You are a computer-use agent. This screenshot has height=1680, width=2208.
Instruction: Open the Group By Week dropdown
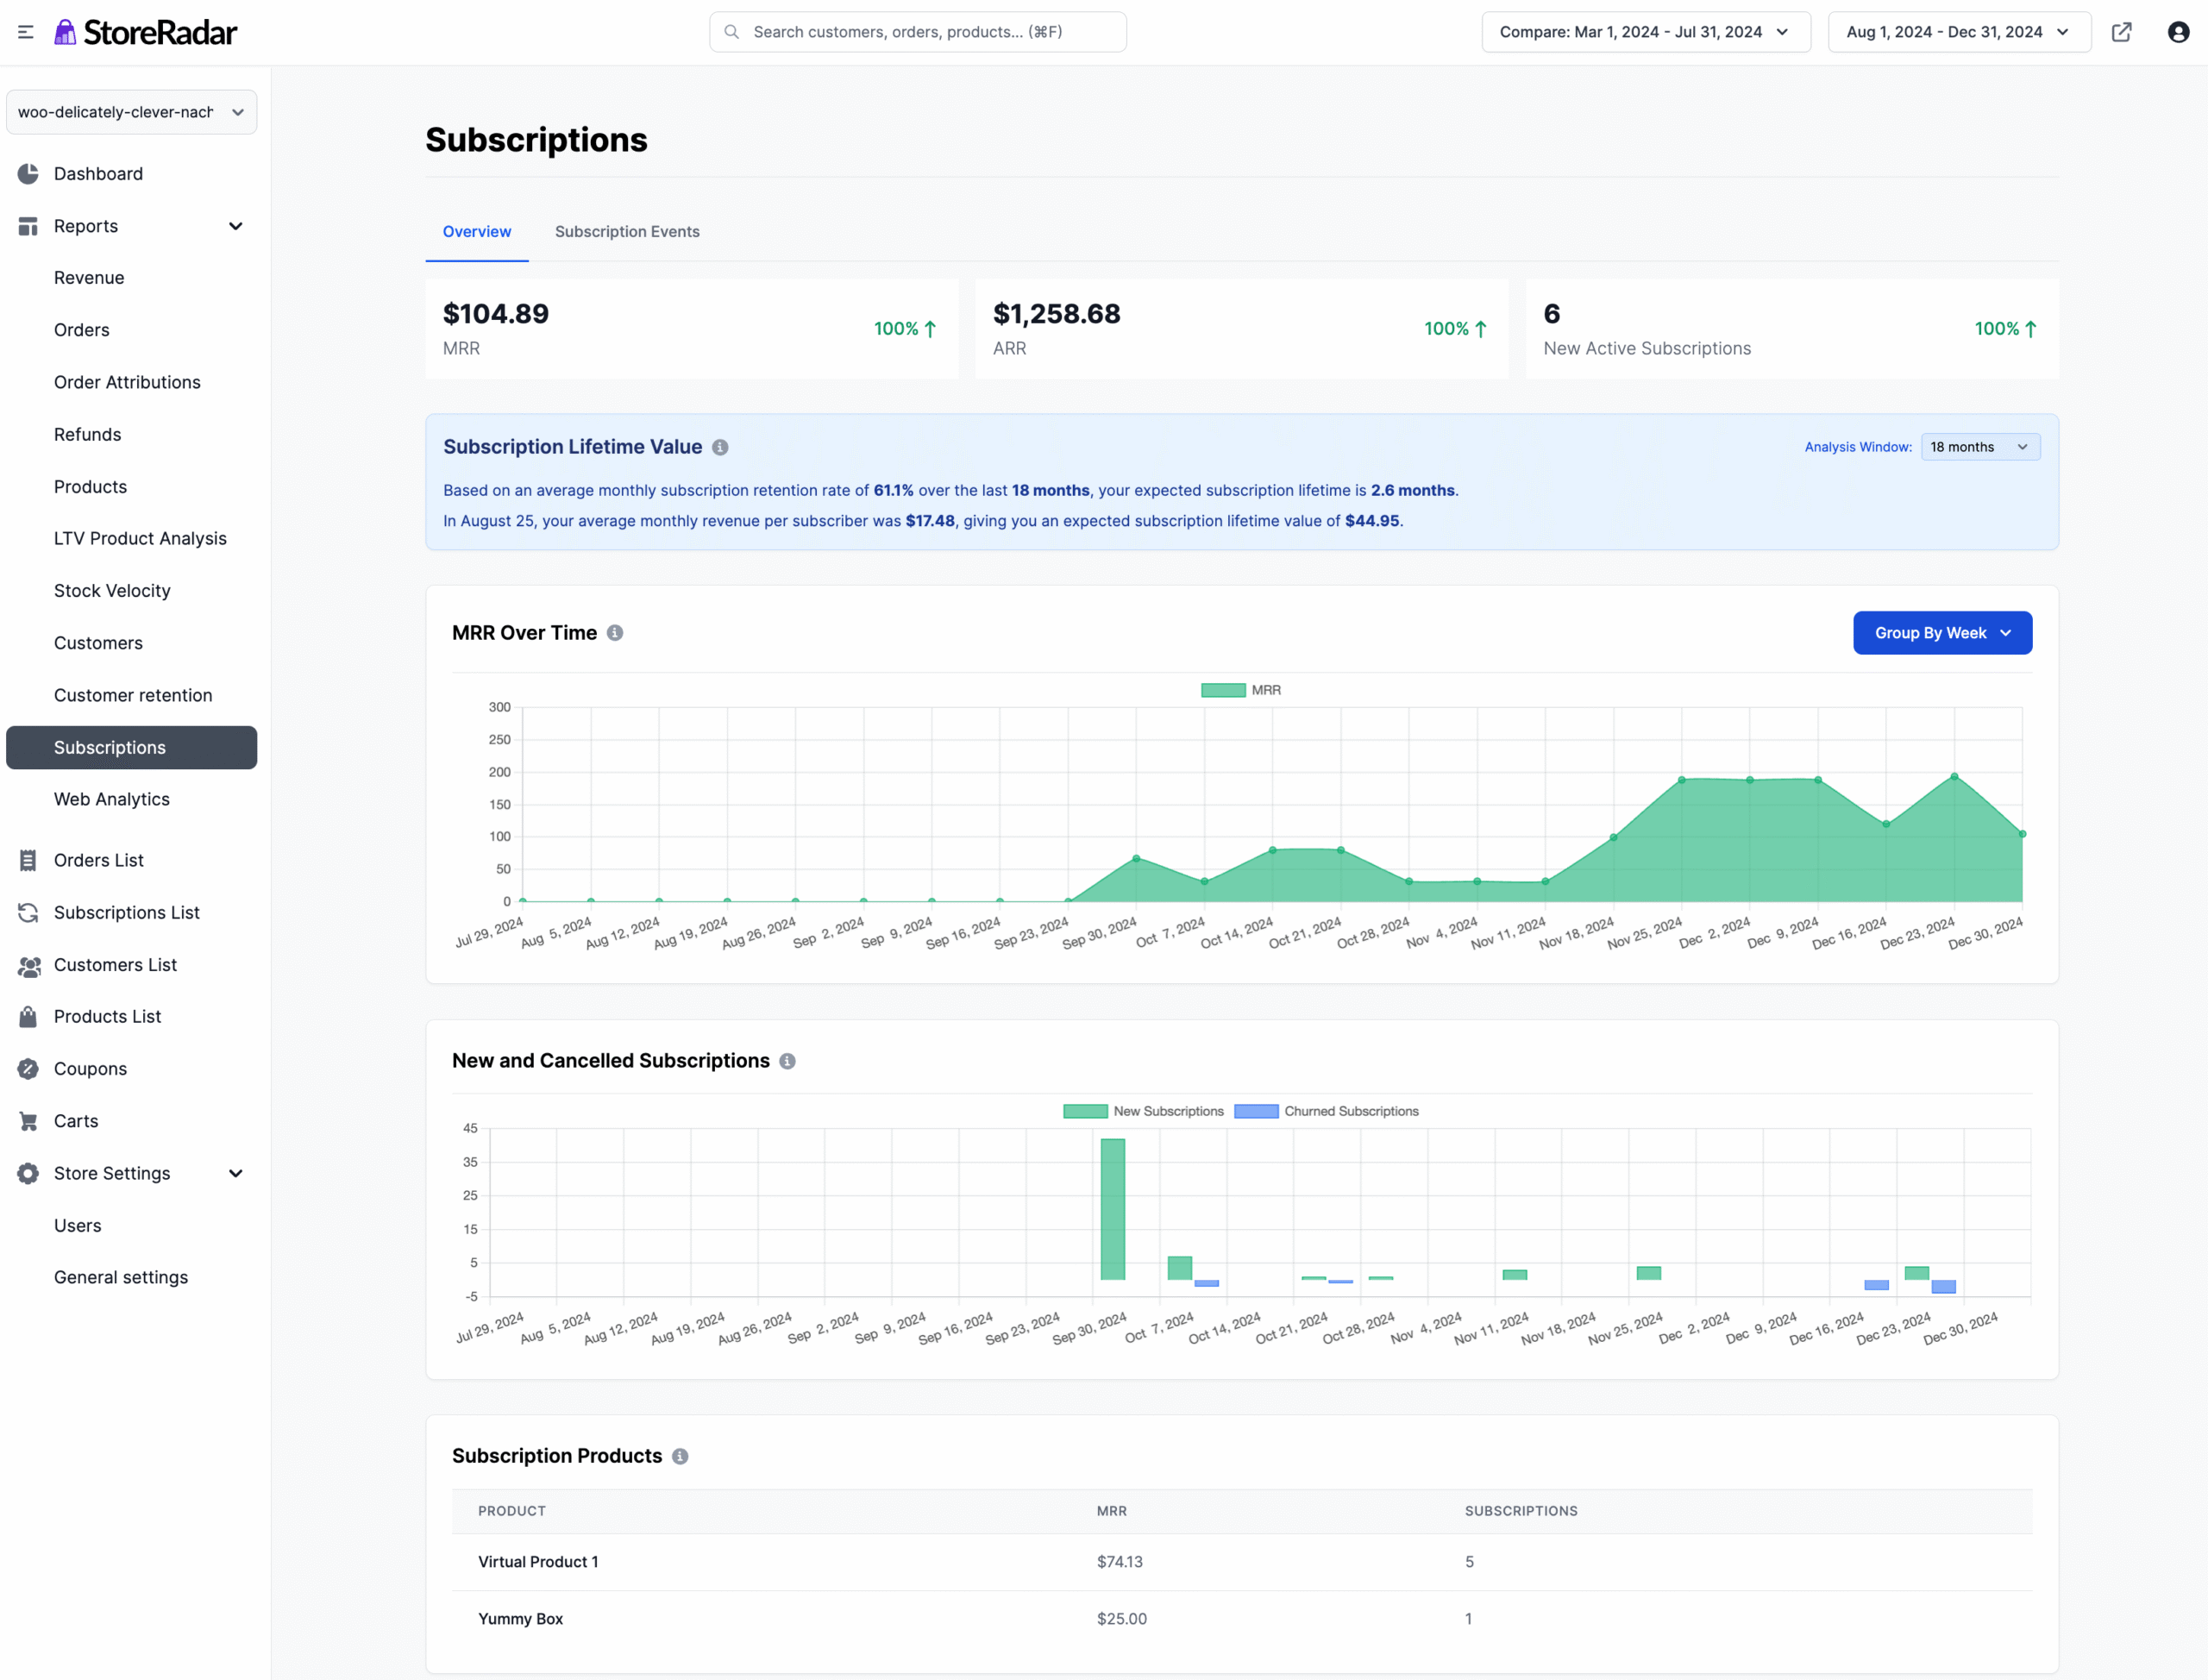(1941, 632)
